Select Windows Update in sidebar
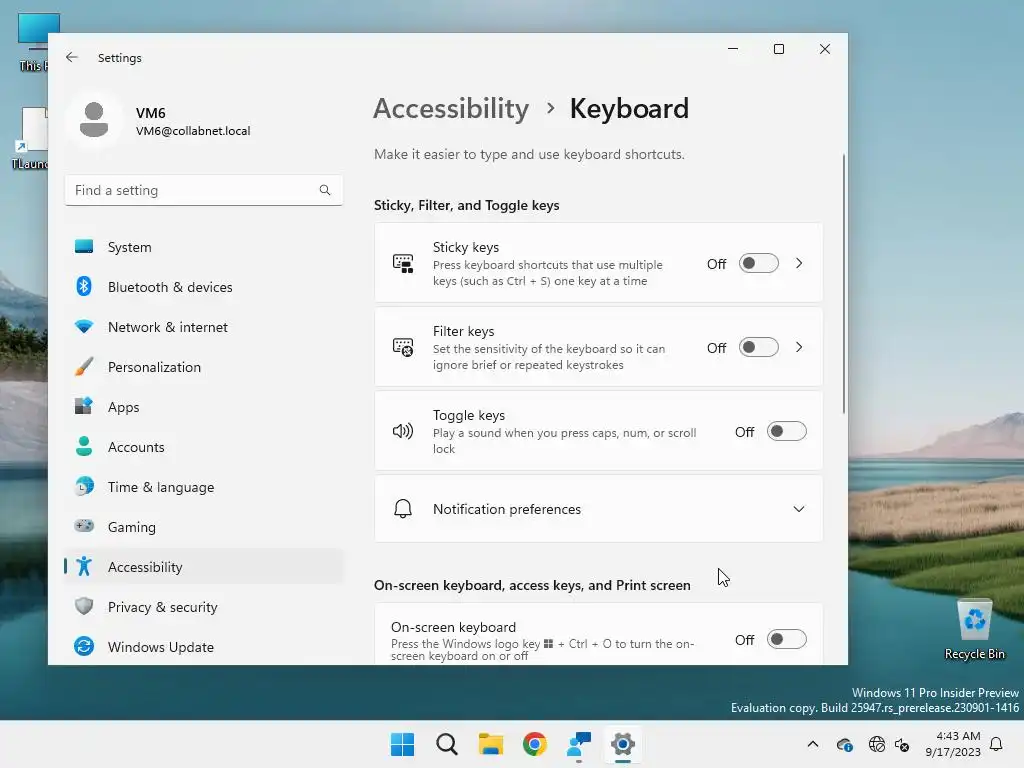1024x768 pixels. click(204, 647)
